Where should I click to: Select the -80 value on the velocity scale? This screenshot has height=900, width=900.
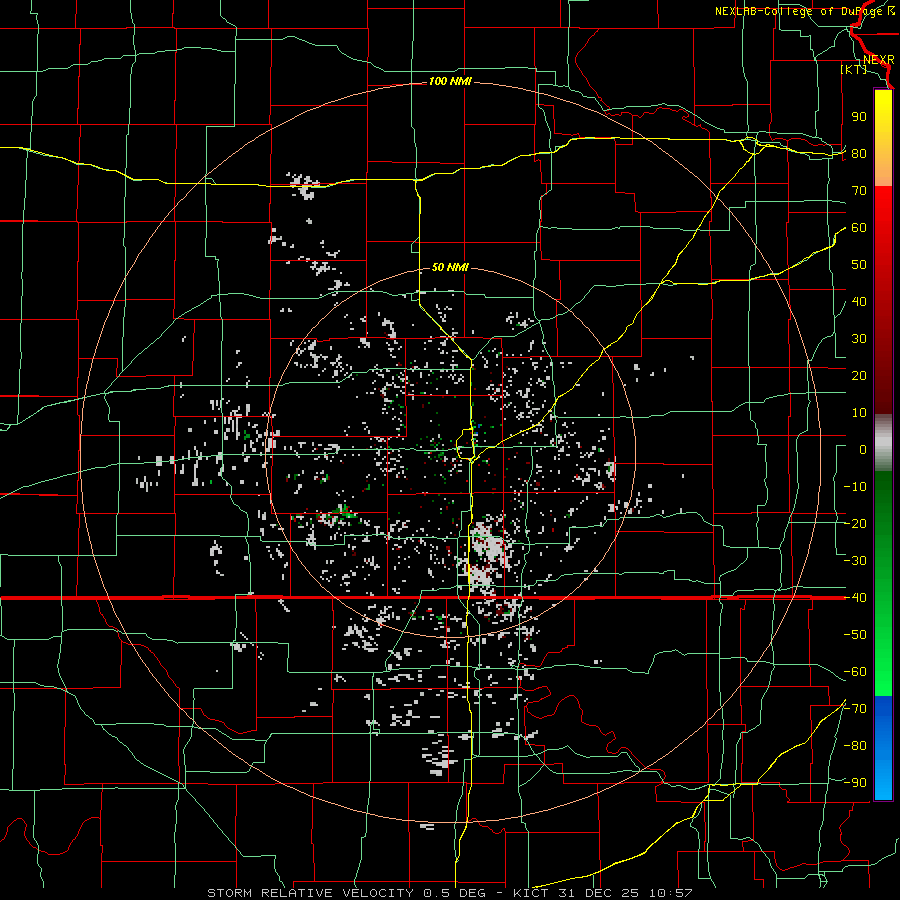(855, 746)
